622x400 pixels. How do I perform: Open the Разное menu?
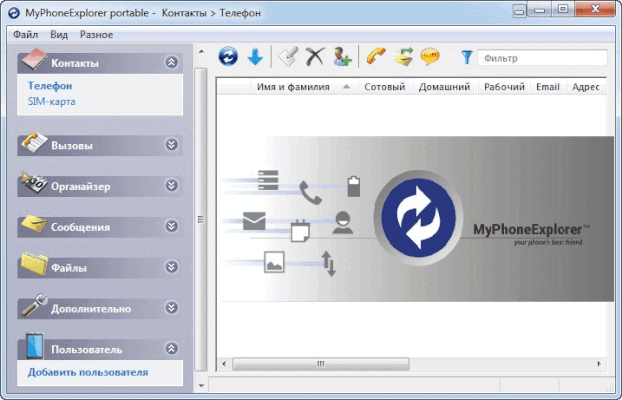click(x=96, y=35)
